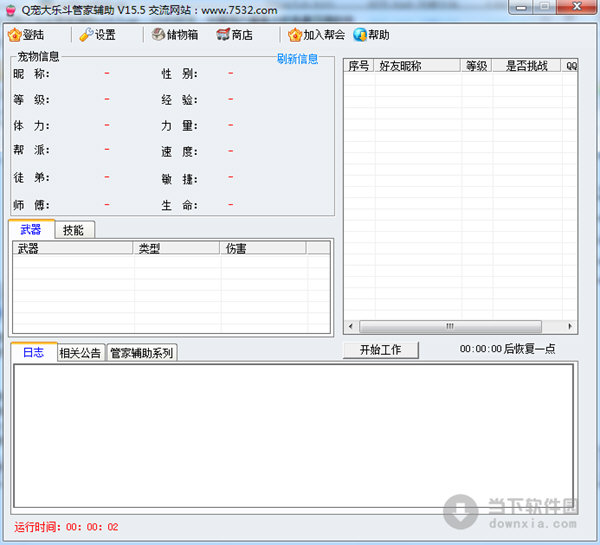Click the 00:00:00 后恢复一点 timer text
The width and height of the screenshot is (600, 545).
507,349
